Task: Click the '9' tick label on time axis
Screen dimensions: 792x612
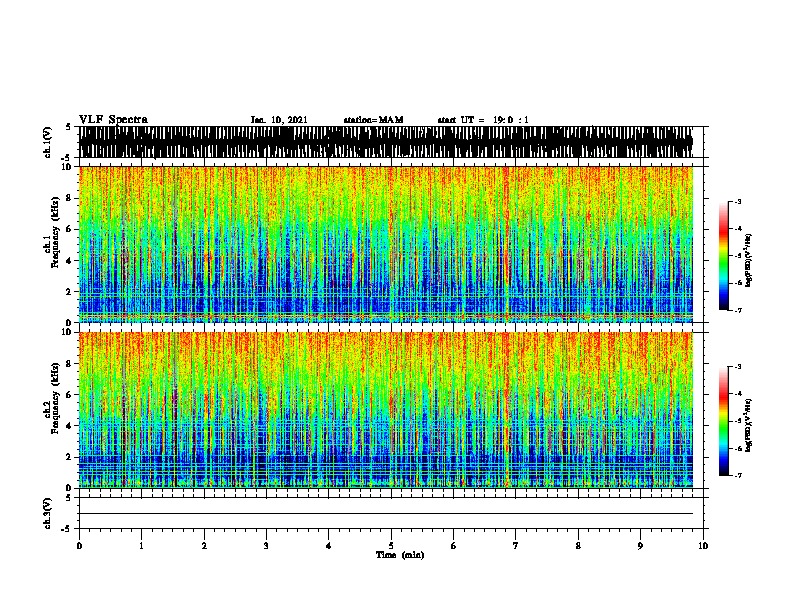Action: click(640, 546)
